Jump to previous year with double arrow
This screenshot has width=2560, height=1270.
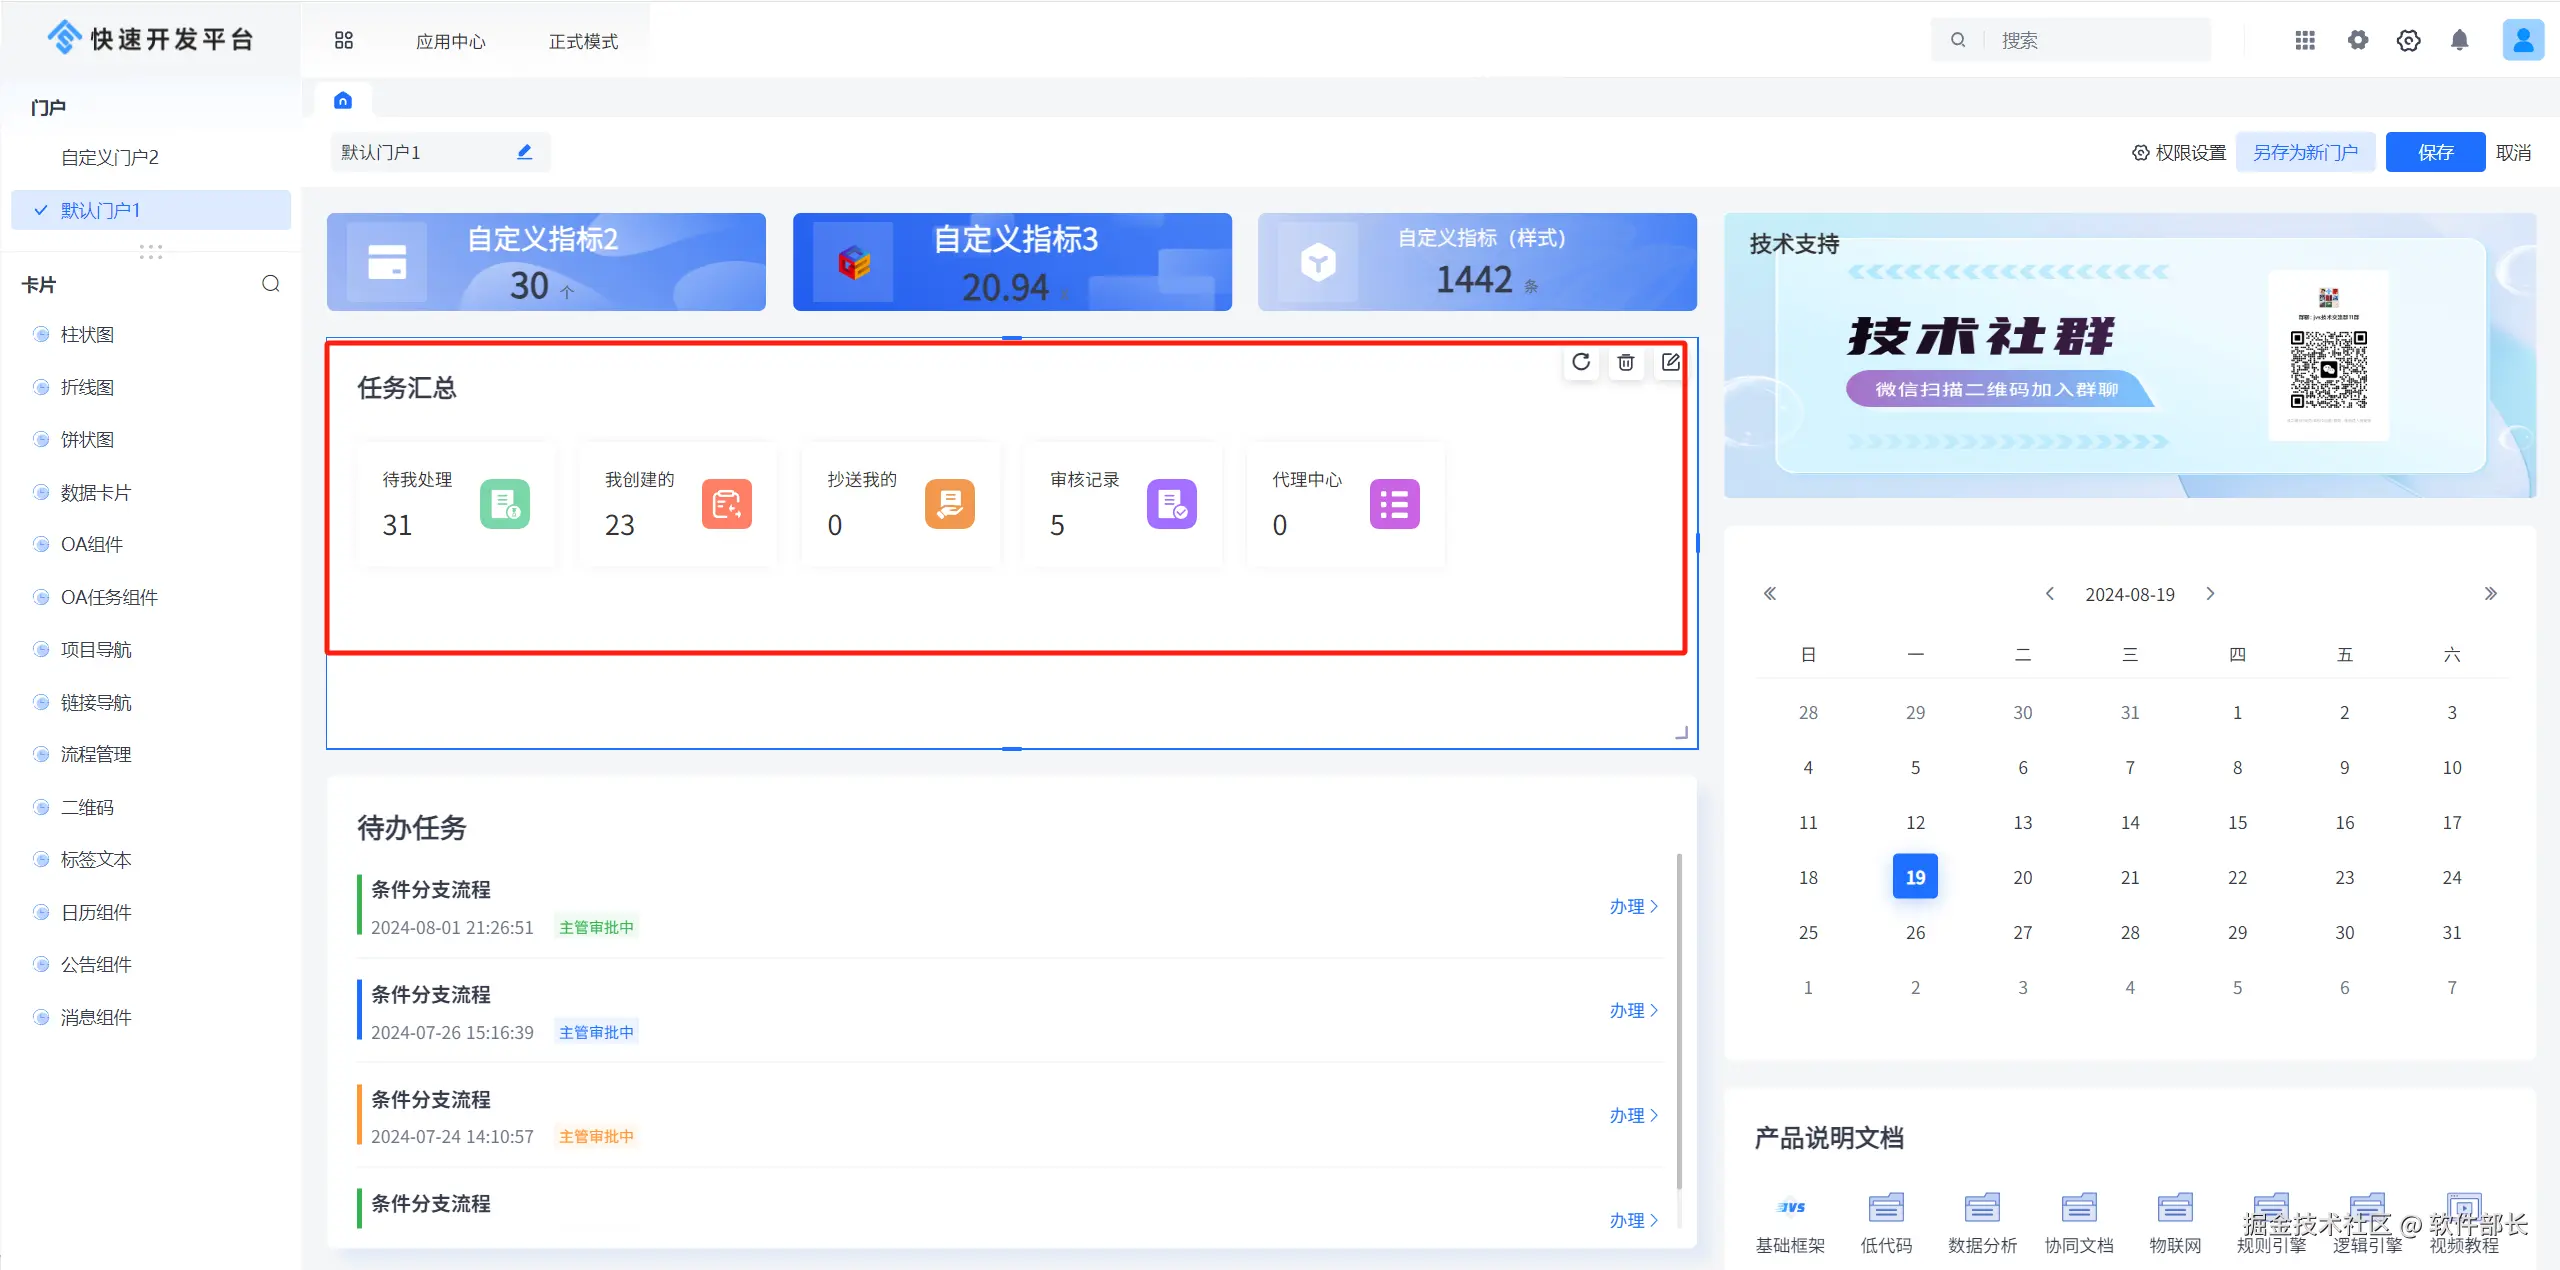point(1769,594)
